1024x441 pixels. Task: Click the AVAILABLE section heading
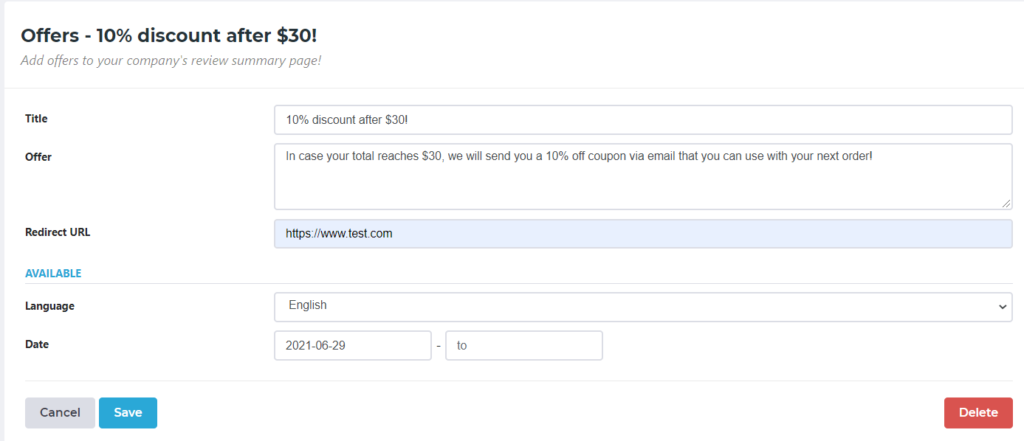click(x=53, y=273)
